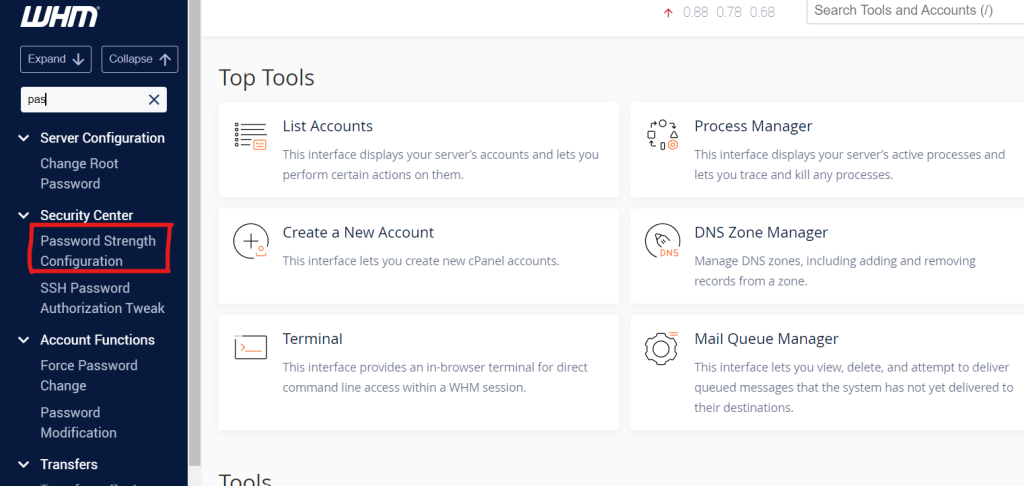
Task: Collapse the Transfers section
Action: [24, 464]
